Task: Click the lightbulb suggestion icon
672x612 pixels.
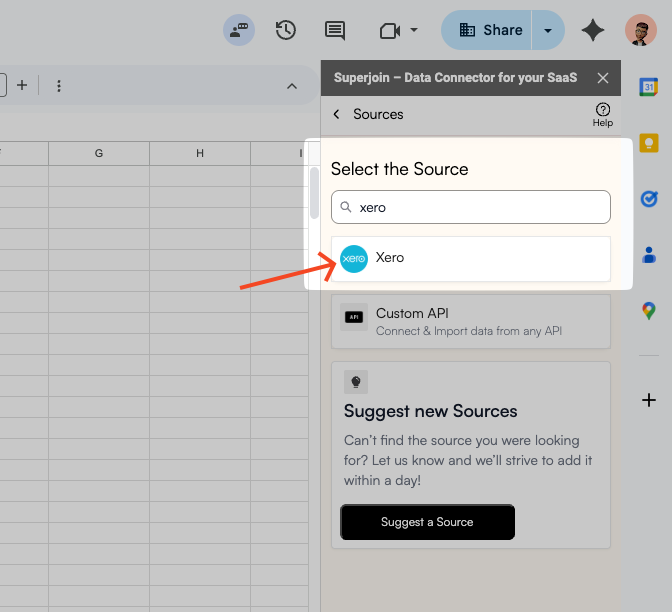Action: 356,381
